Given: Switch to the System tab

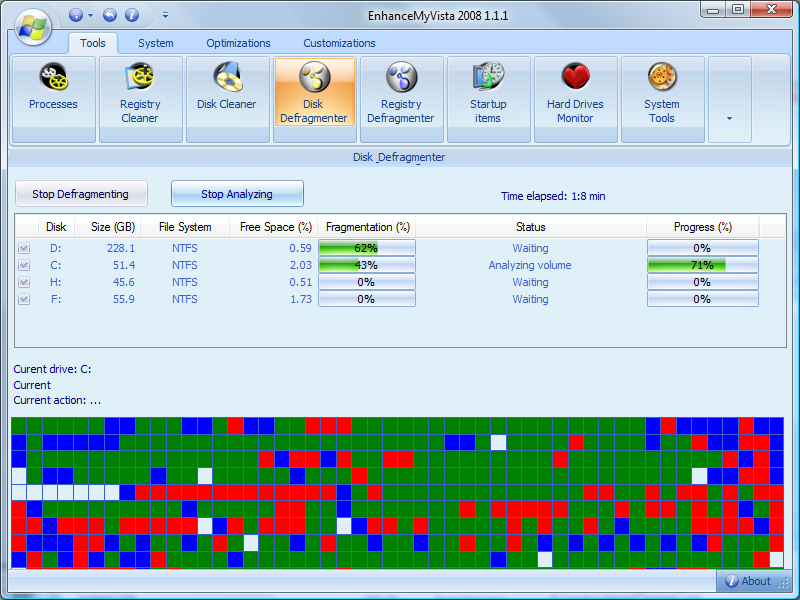Looking at the screenshot, I should tap(156, 43).
